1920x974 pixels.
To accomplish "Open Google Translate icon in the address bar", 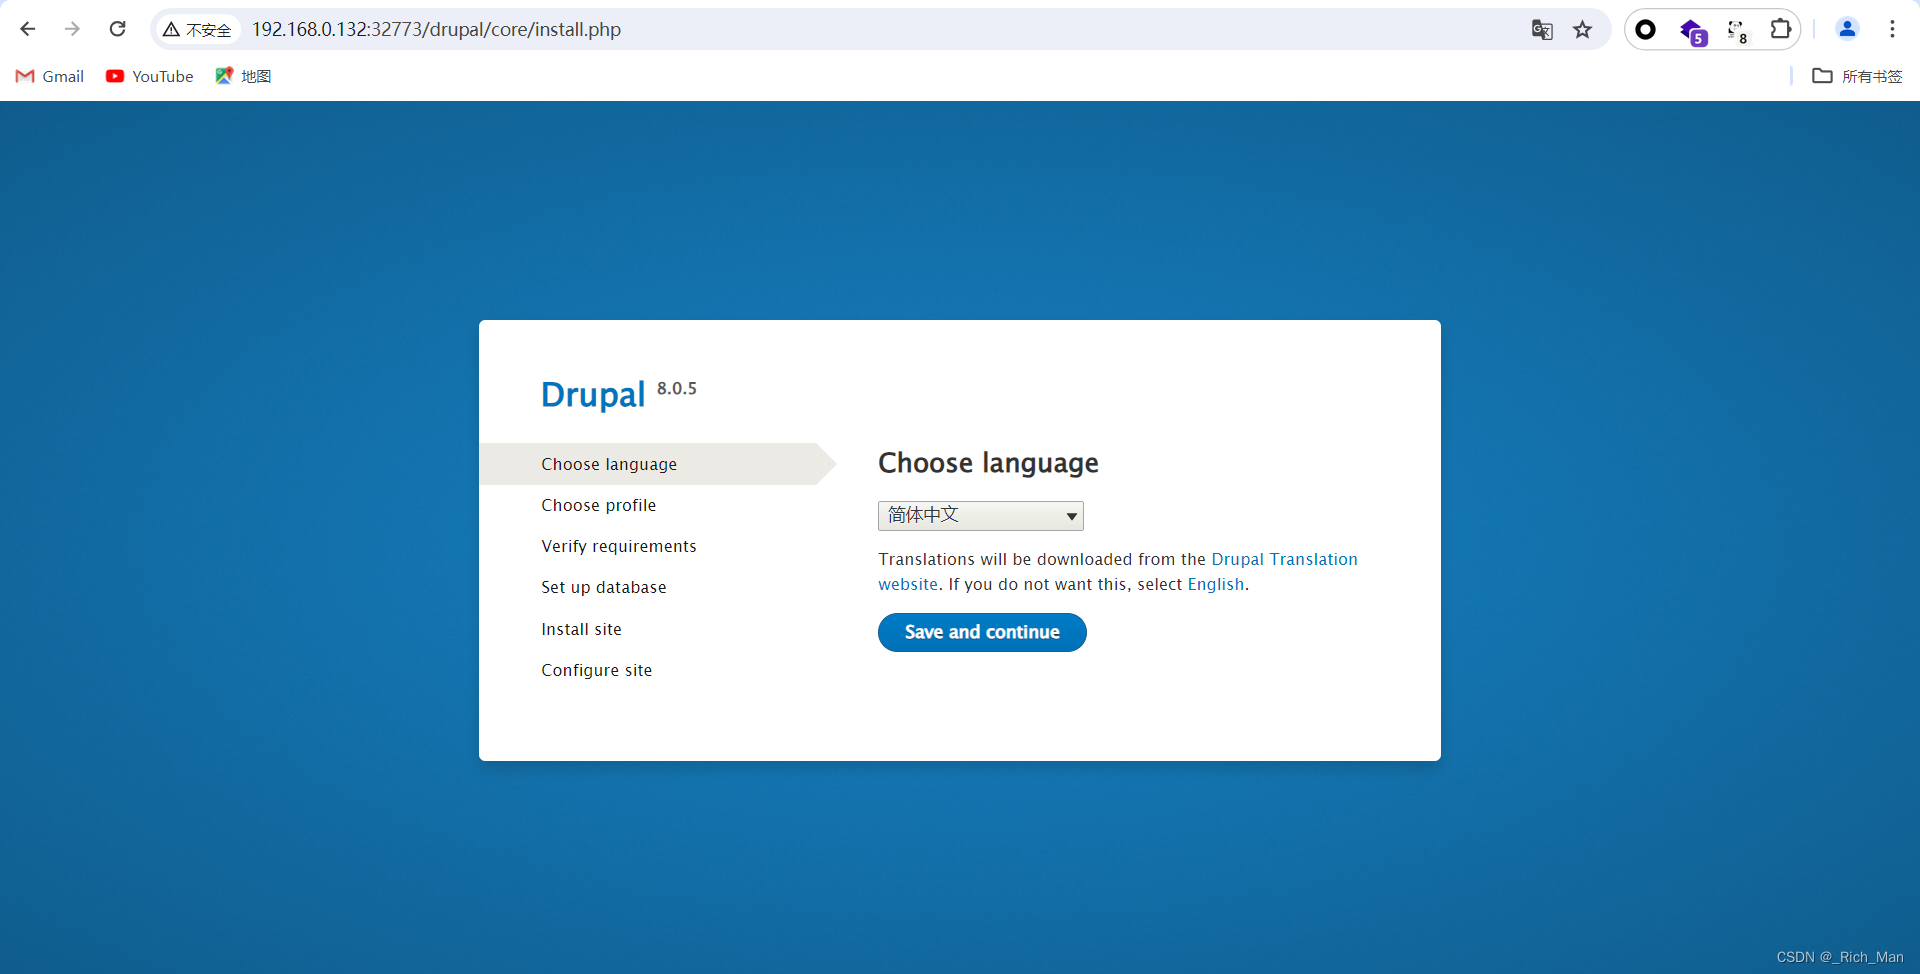I will click(1542, 29).
